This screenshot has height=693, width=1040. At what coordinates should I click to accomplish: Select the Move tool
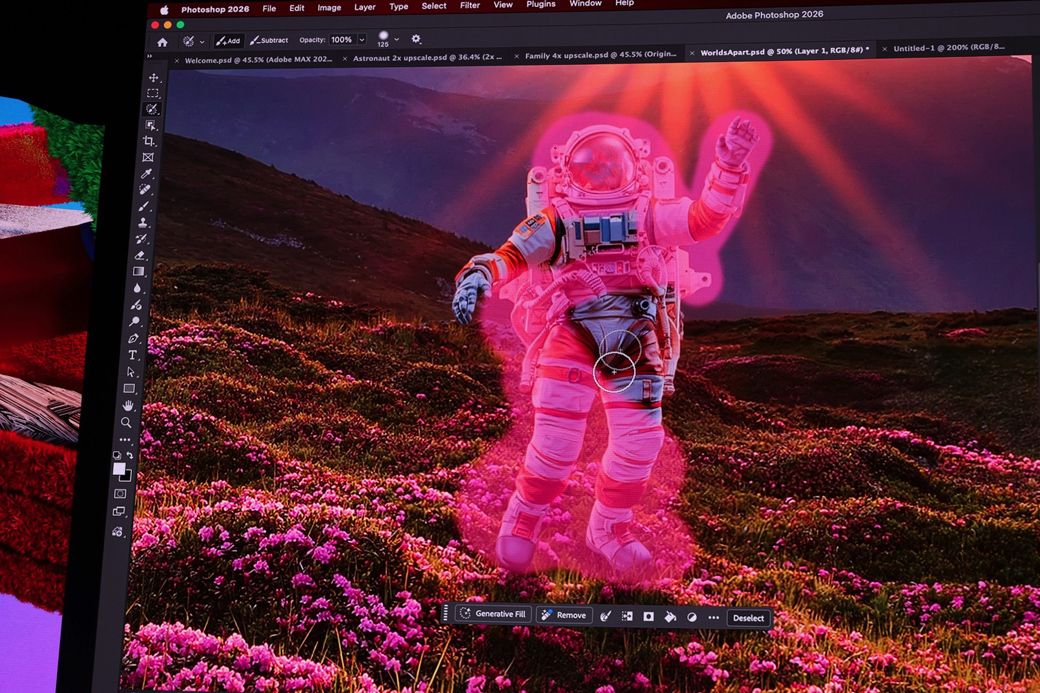[153, 77]
